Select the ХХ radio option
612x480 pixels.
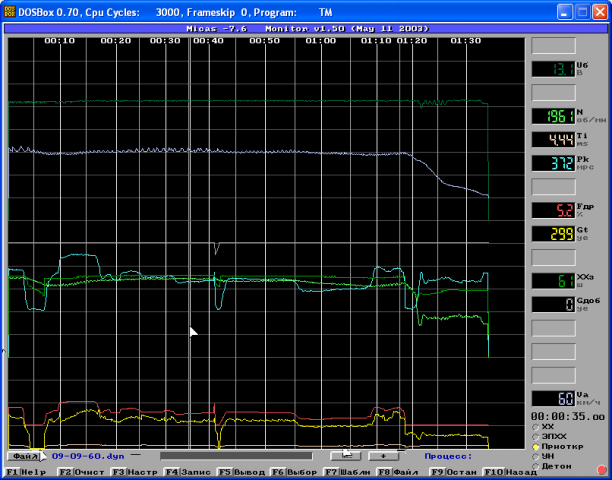point(537,427)
